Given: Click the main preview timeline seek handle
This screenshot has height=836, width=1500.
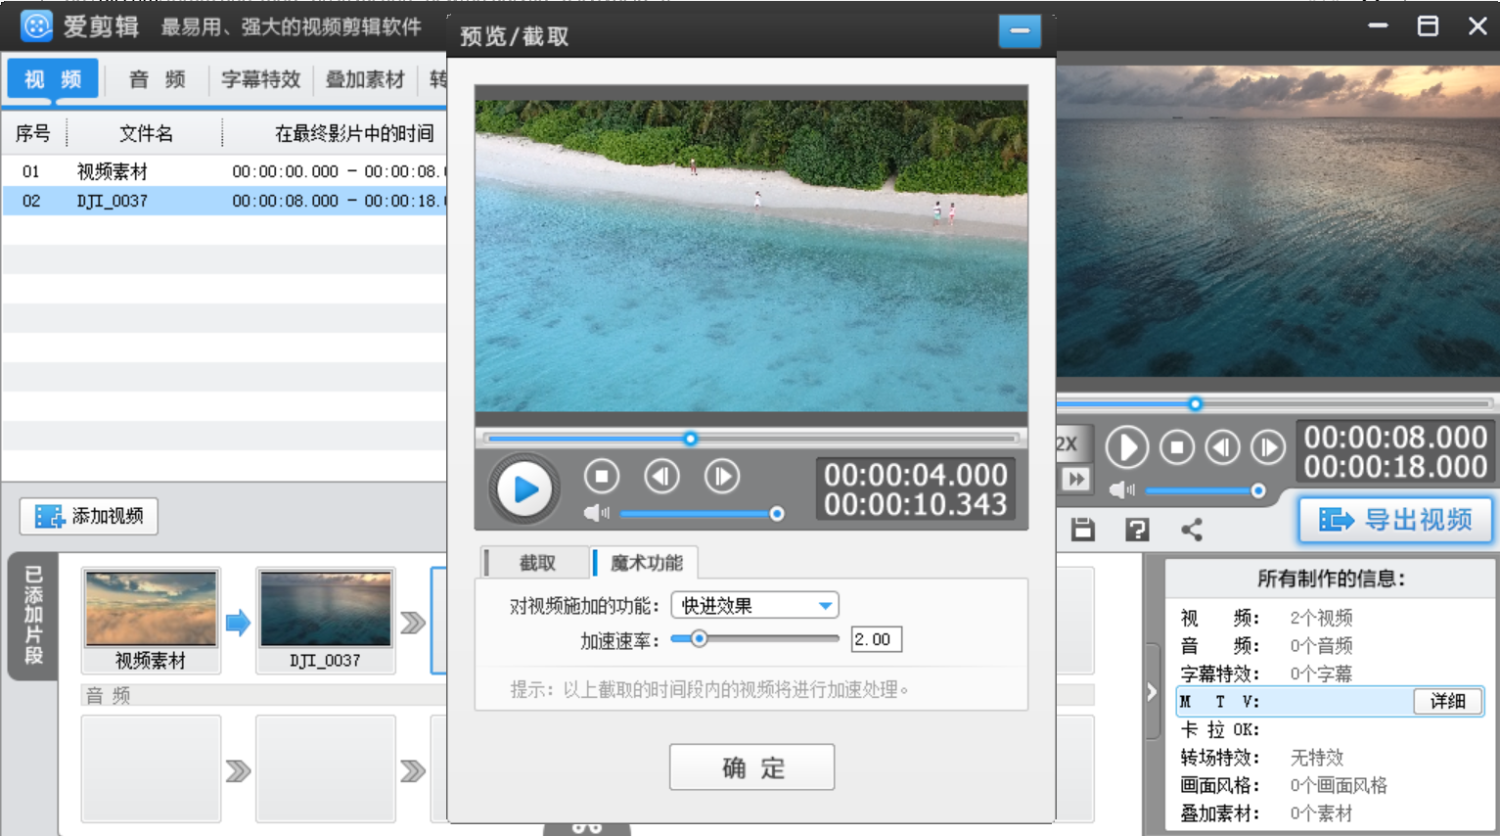Looking at the screenshot, I should point(1195,404).
